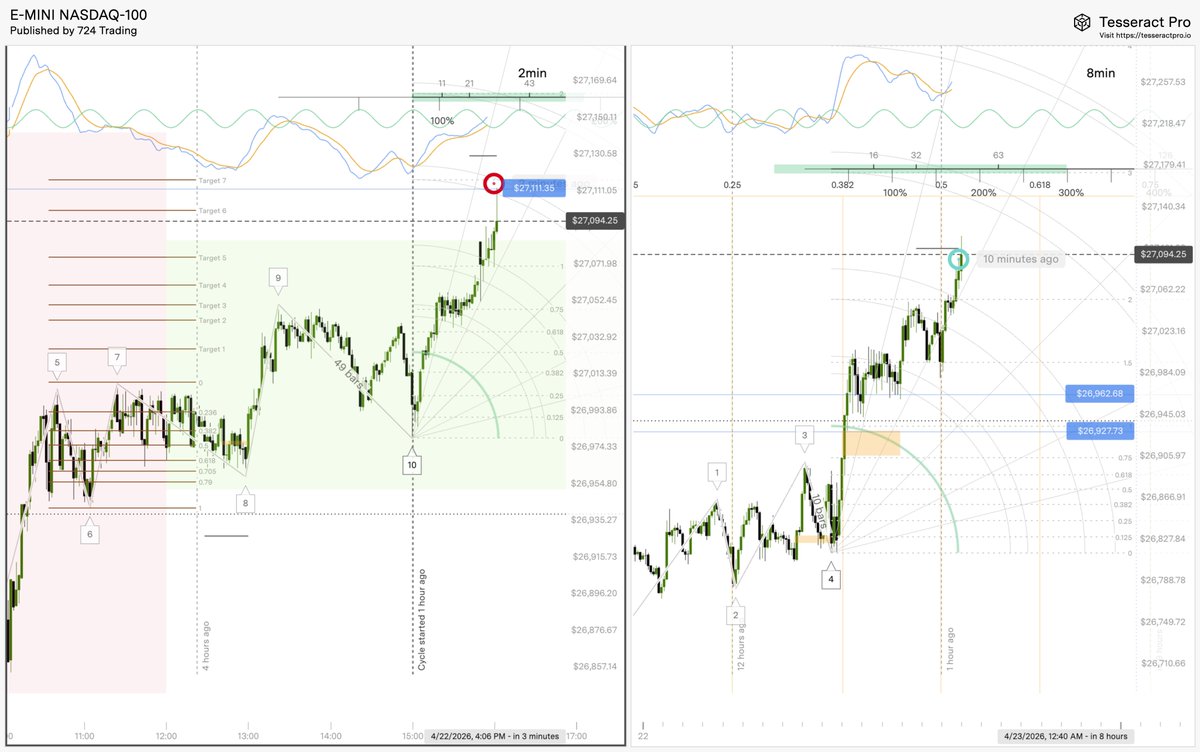The height and width of the screenshot is (752, 1200).
Task: Select pivot marker 7 on 2min chart
Action: [117, 357]
